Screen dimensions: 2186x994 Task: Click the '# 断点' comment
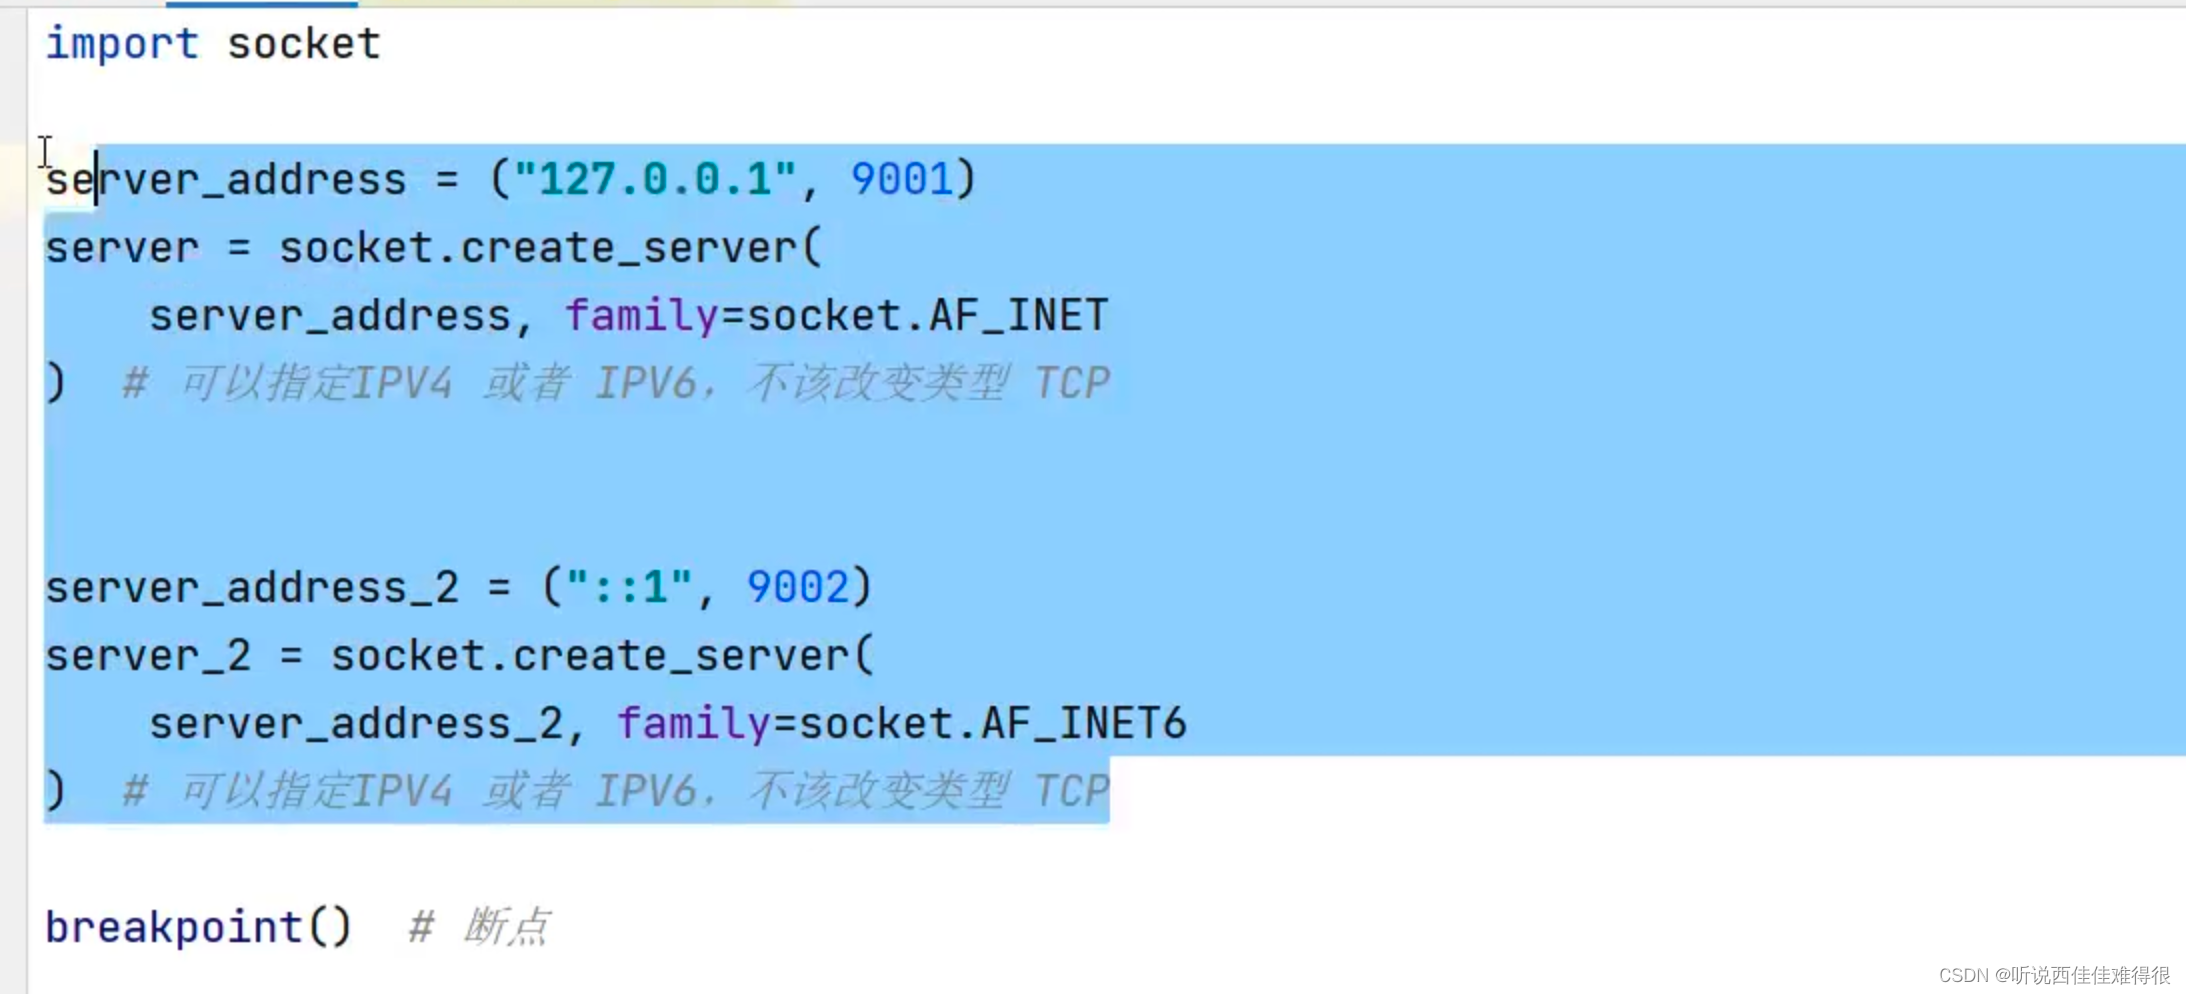tap(479, 927)
